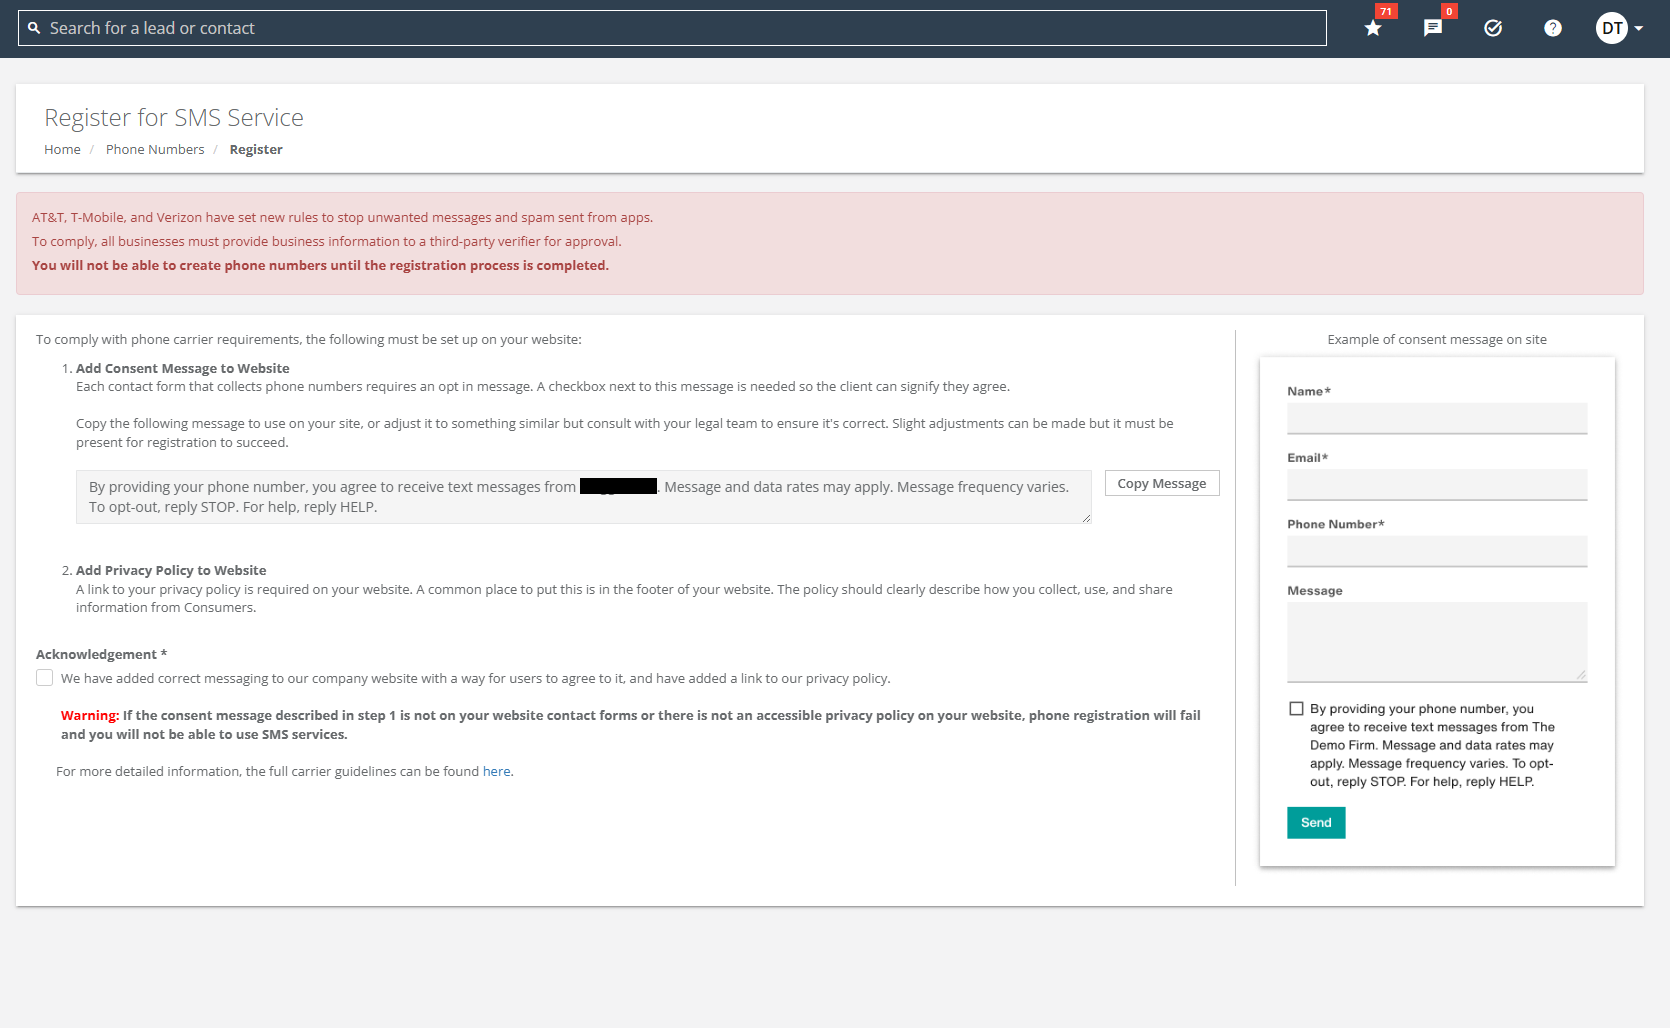1670x1028 pixels.
Task: Select the Phone Number input field
Action: pyautogui.click(x=1436, y=551)
